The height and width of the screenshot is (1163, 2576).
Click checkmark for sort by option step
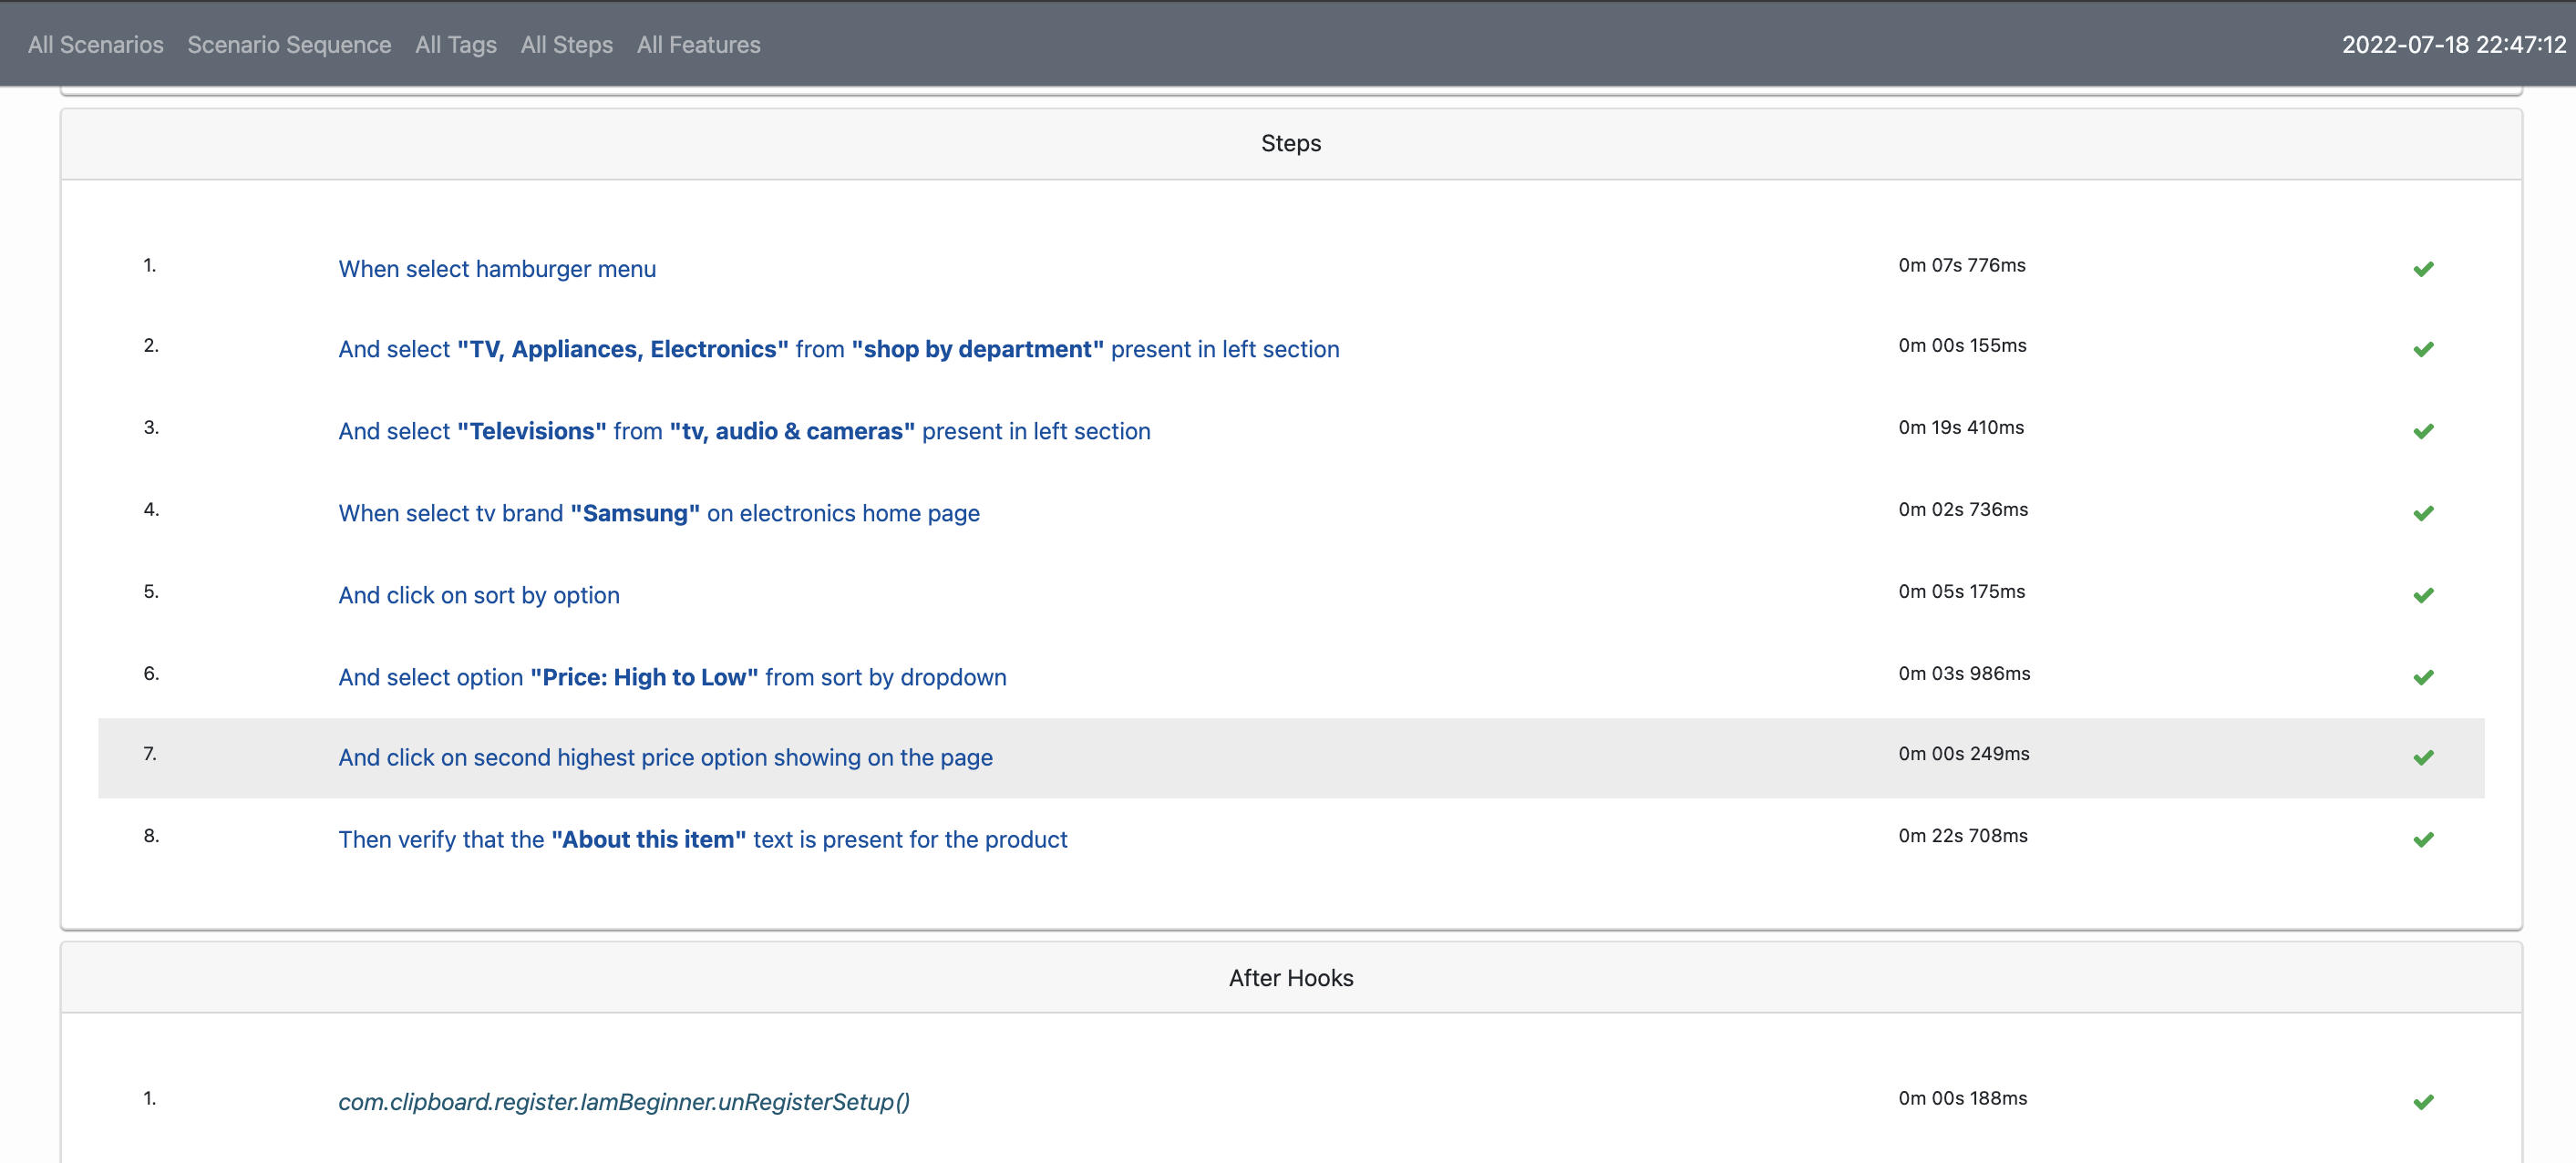point(2422,595)
